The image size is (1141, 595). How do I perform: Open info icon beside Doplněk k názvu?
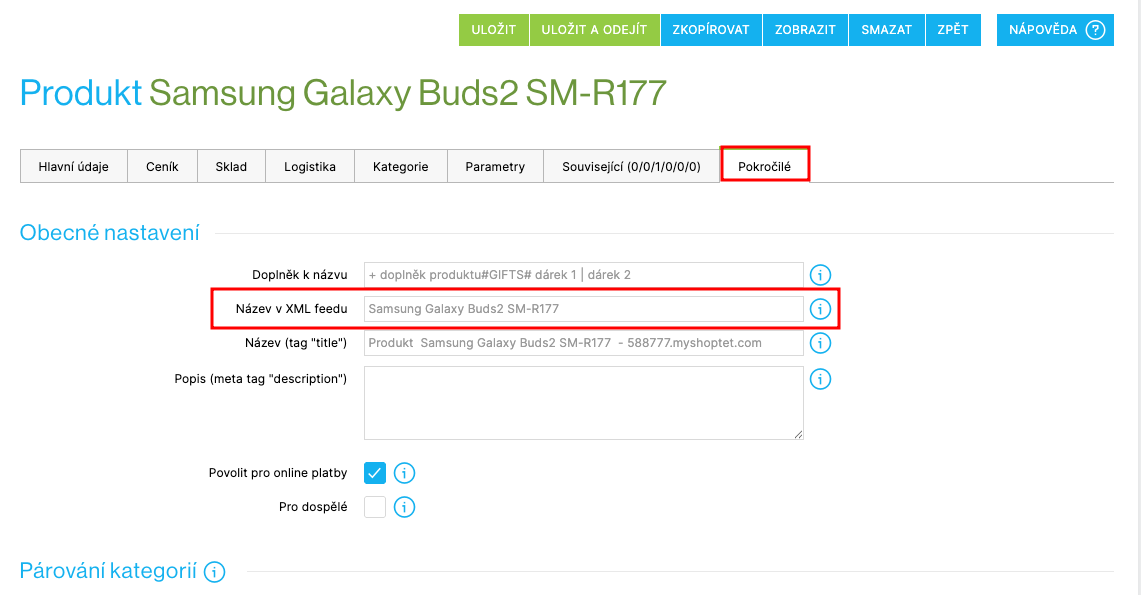click(x=820, y=275)
